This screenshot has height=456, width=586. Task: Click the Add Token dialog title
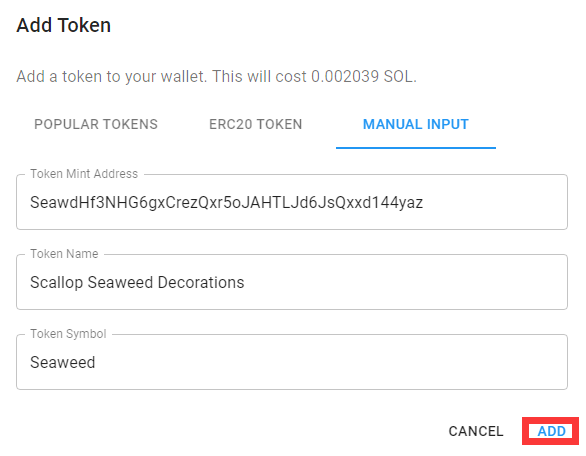pos(64,25)
